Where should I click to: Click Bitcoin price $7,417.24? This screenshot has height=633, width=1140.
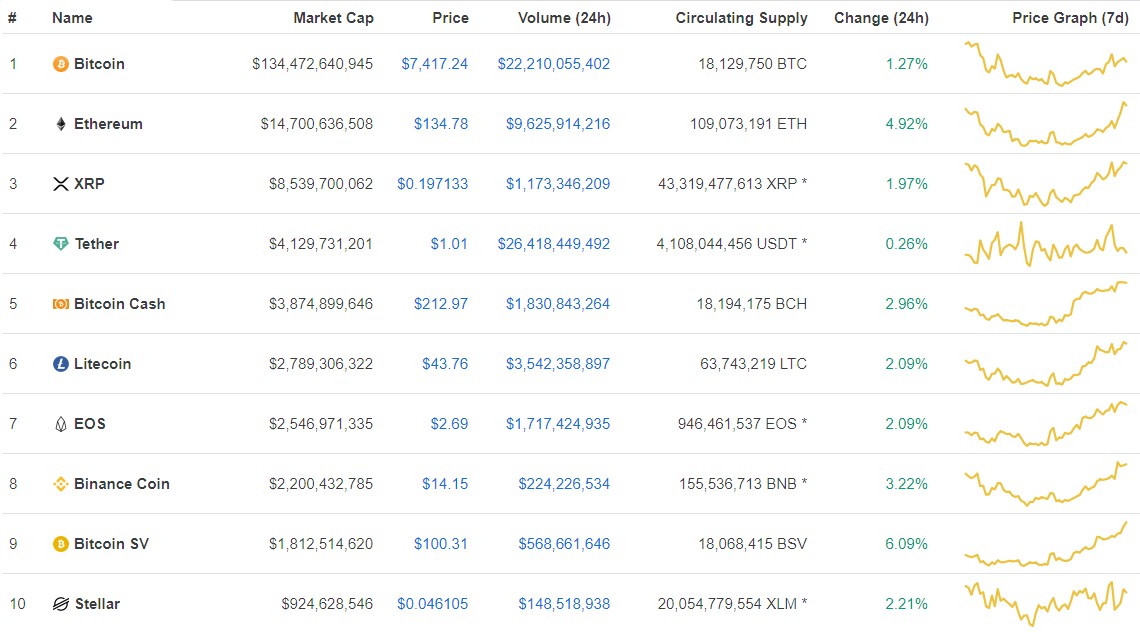435,64
